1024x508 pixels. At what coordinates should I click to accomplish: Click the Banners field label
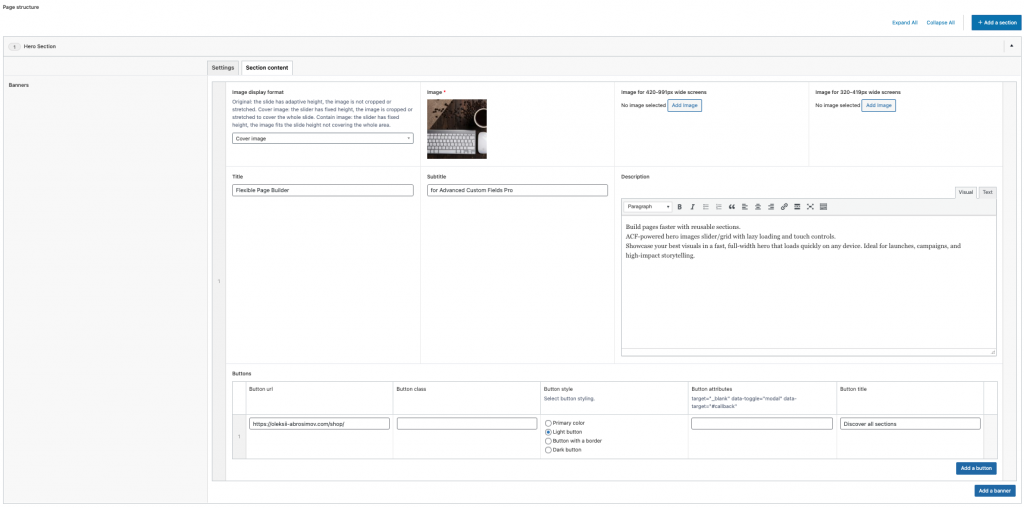(x=18, y=85)
